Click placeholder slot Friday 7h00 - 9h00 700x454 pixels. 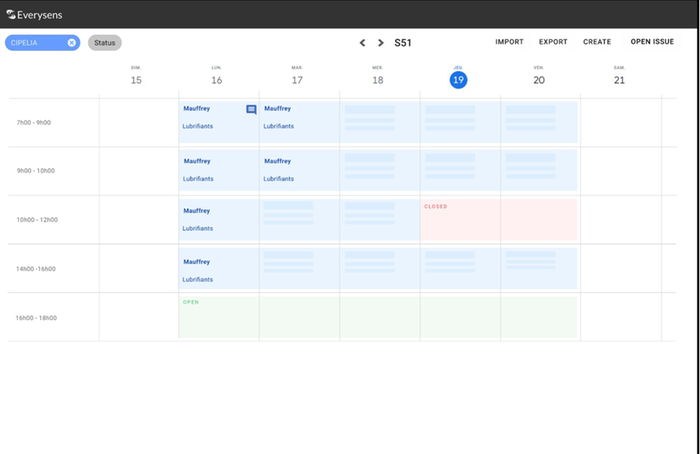tap(539, 122)
